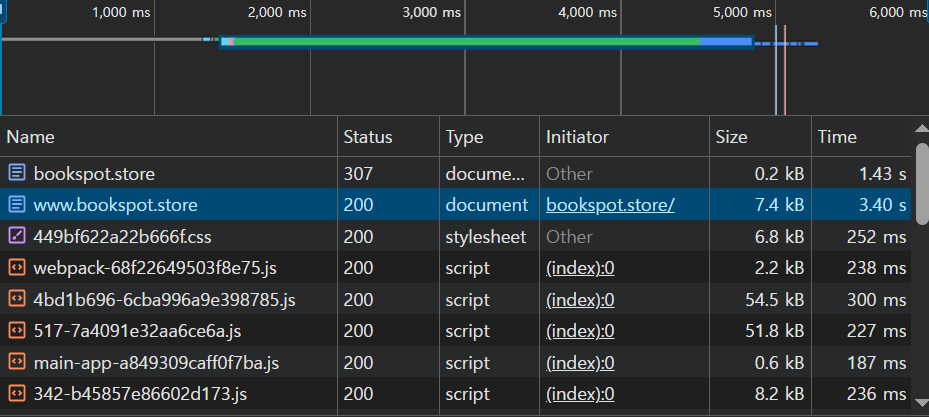The width and height of the screenshot is (929, 417).
Task: Open the bookspot.store/ initiator link
Action: point(610,205)
